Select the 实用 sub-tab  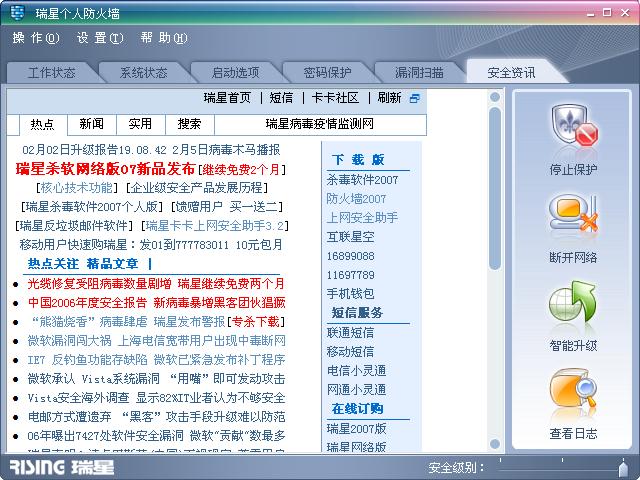[140, 124]
